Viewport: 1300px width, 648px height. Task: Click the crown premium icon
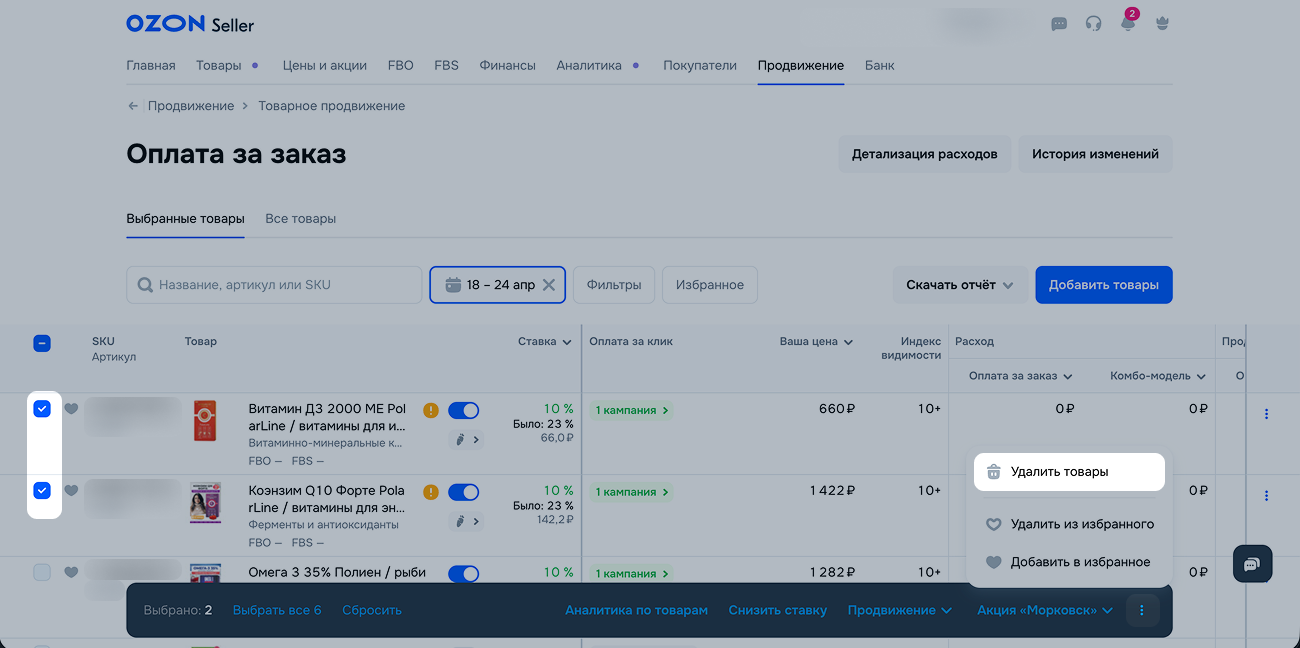tap(1161, 24)
